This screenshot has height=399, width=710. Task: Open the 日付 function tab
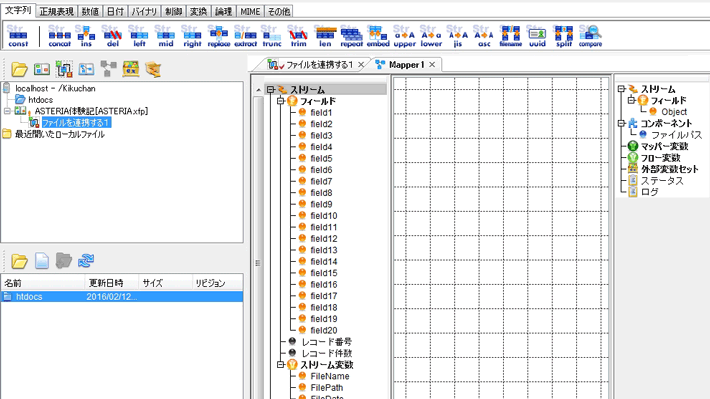(115, 11)
